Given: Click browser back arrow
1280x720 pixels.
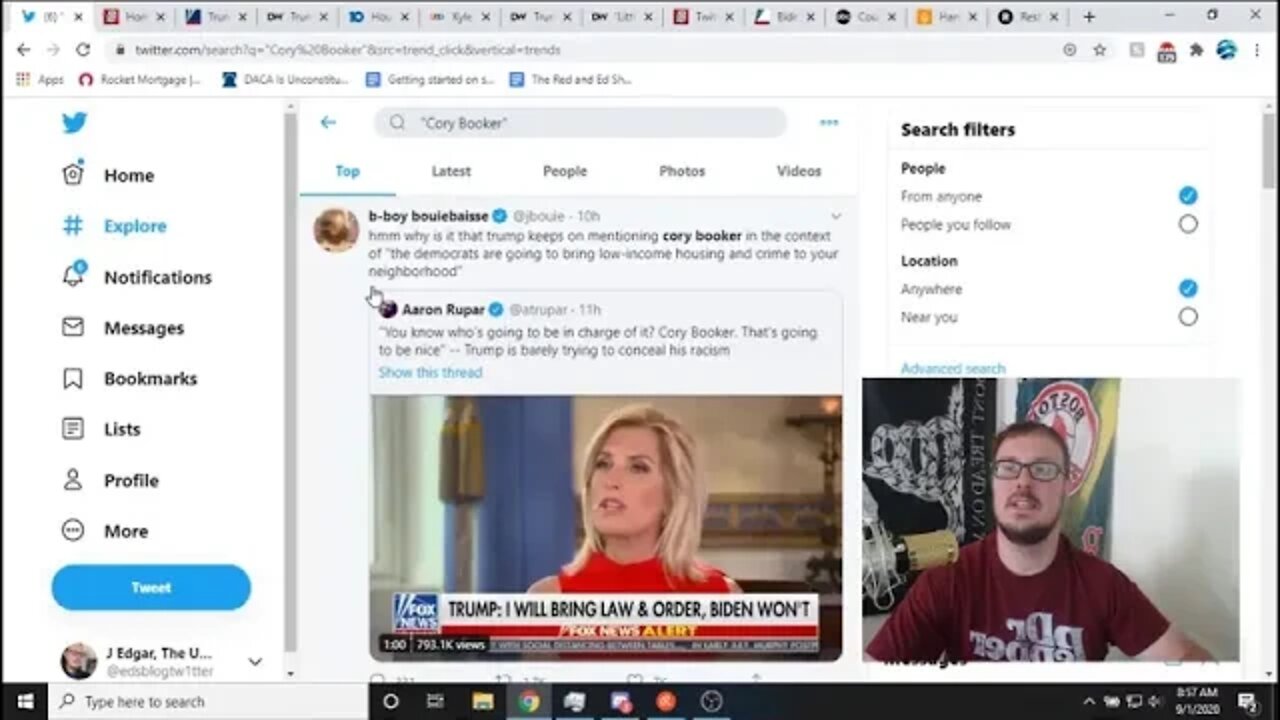Looking at the screenshot, I should (23, 50).
